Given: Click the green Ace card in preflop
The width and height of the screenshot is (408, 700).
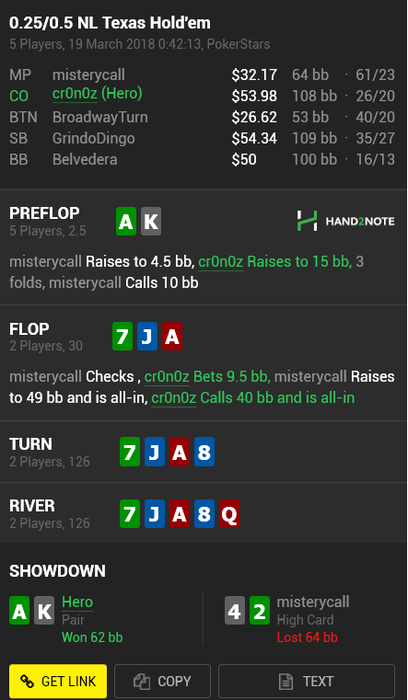Looking at the screenshot, I should (x=126, y=221).
